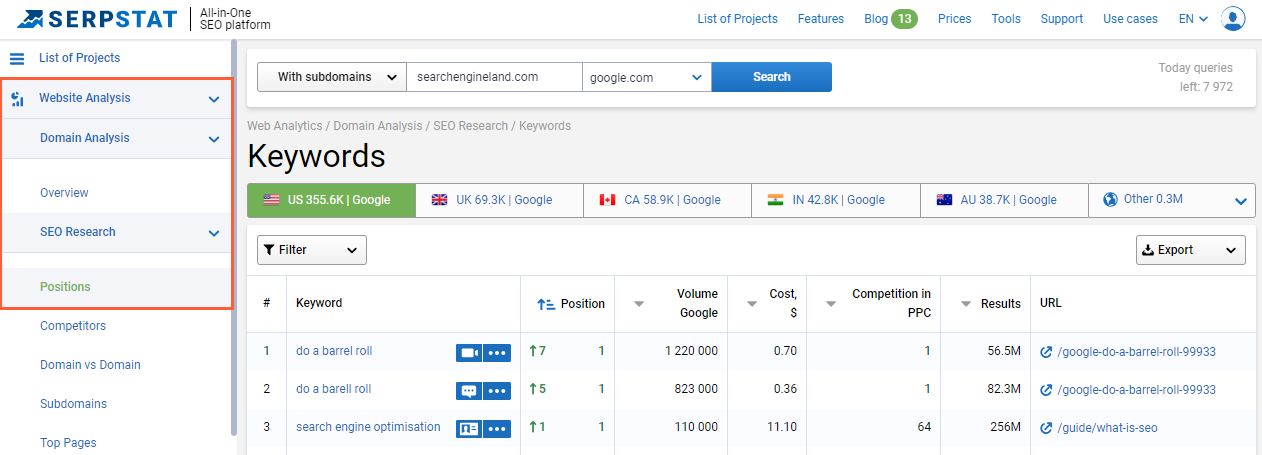Click the sort triangle beside Results
Viewport: 1262px width, 455px height.
click(965, 304)
